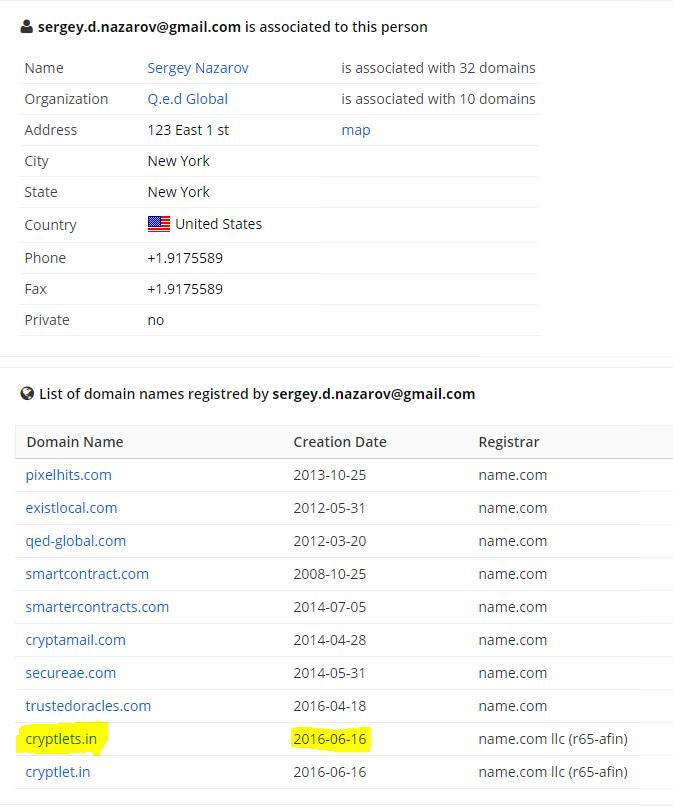Select the creation date 2014-07-05
673x806 pixels.
(x=330, y=607)
